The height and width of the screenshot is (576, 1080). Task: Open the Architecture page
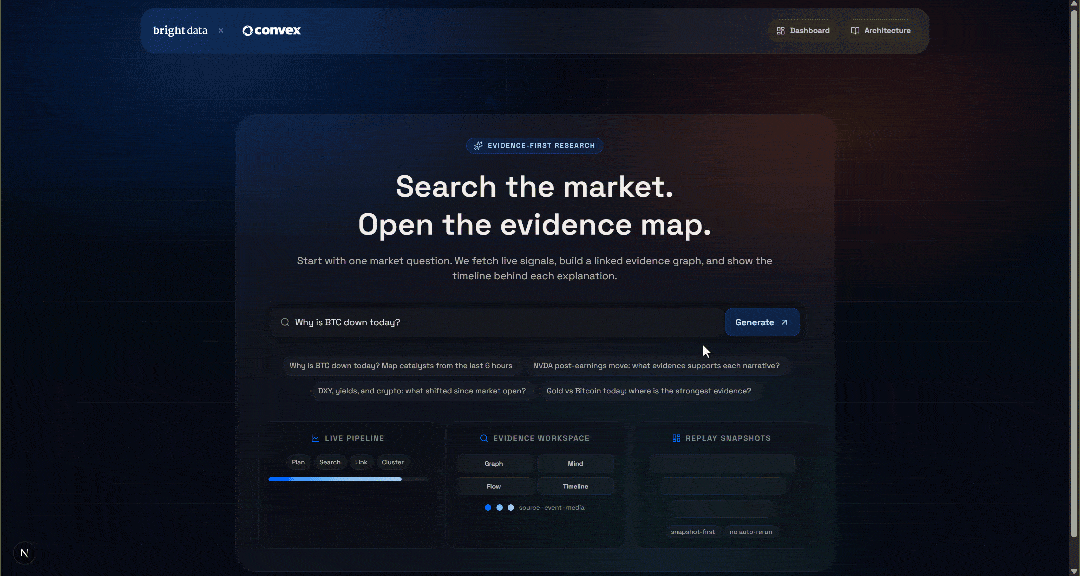point(880,31)
